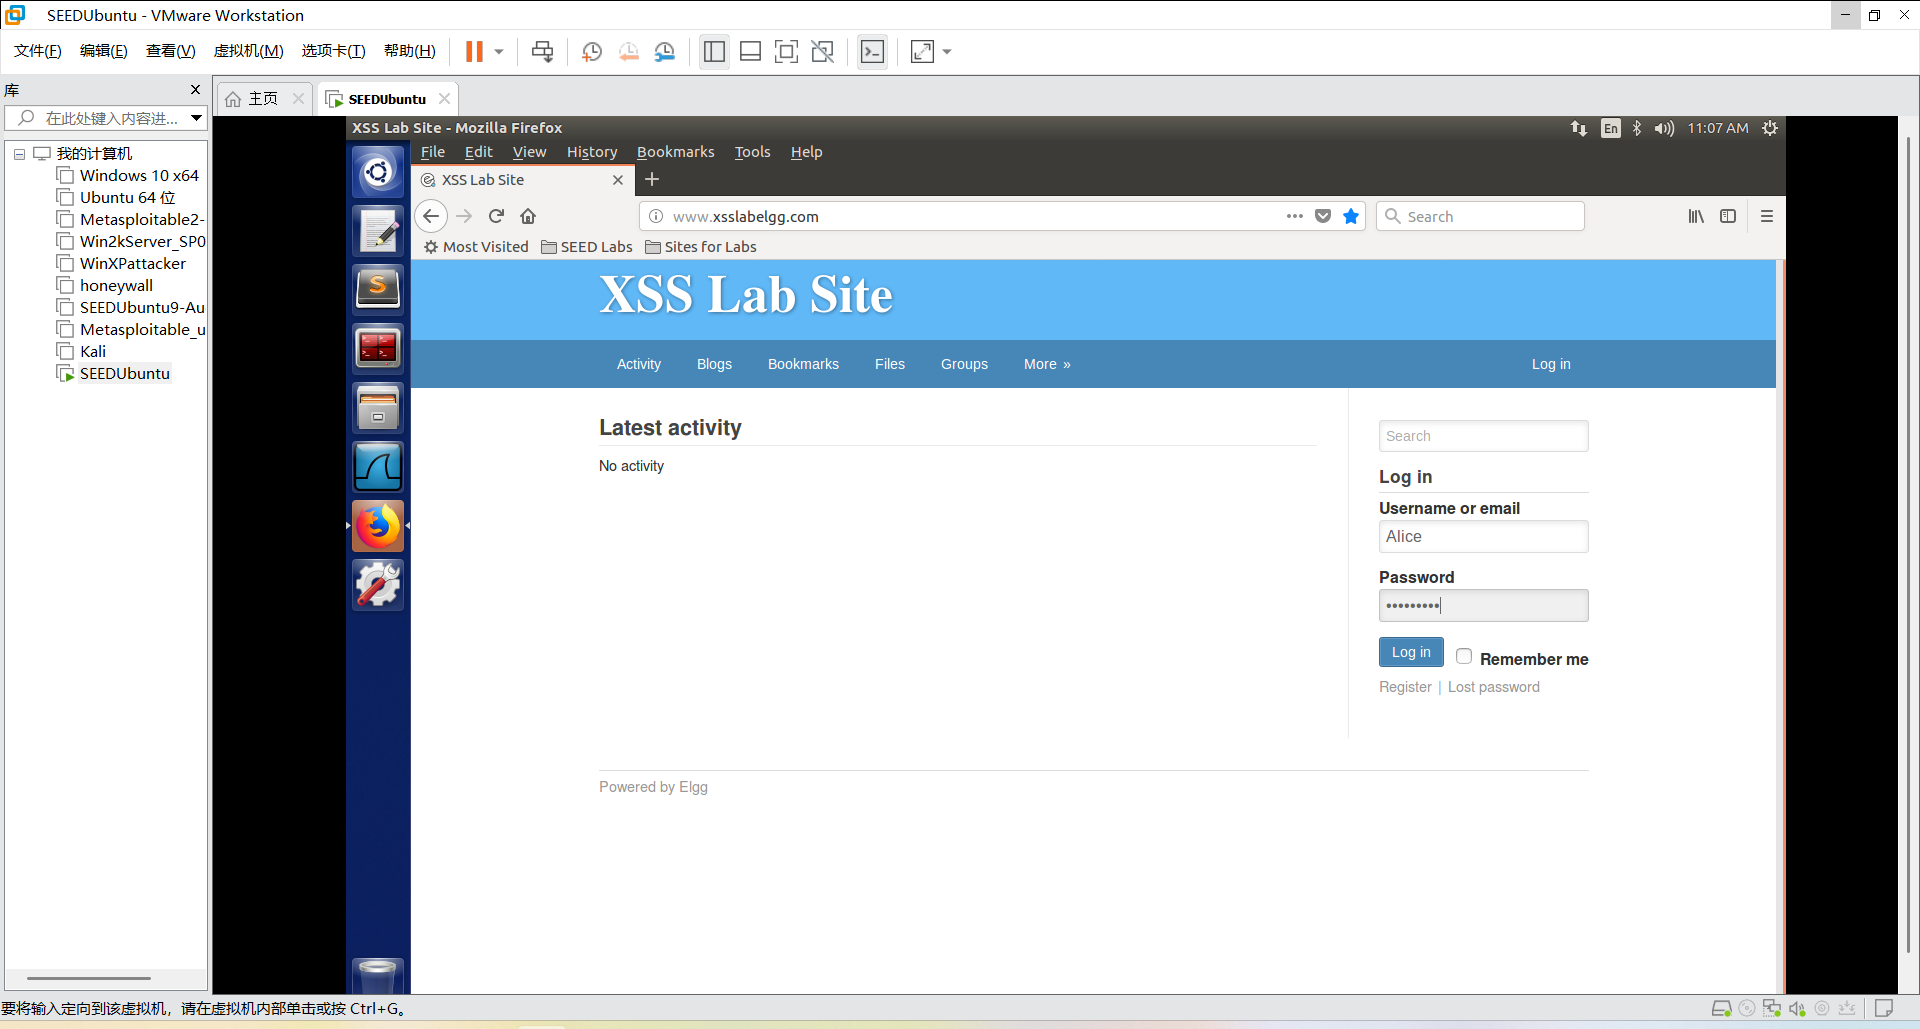Open the file manager in the launcher
This screenshot has width=1920, height=1029.
[378, 408]
